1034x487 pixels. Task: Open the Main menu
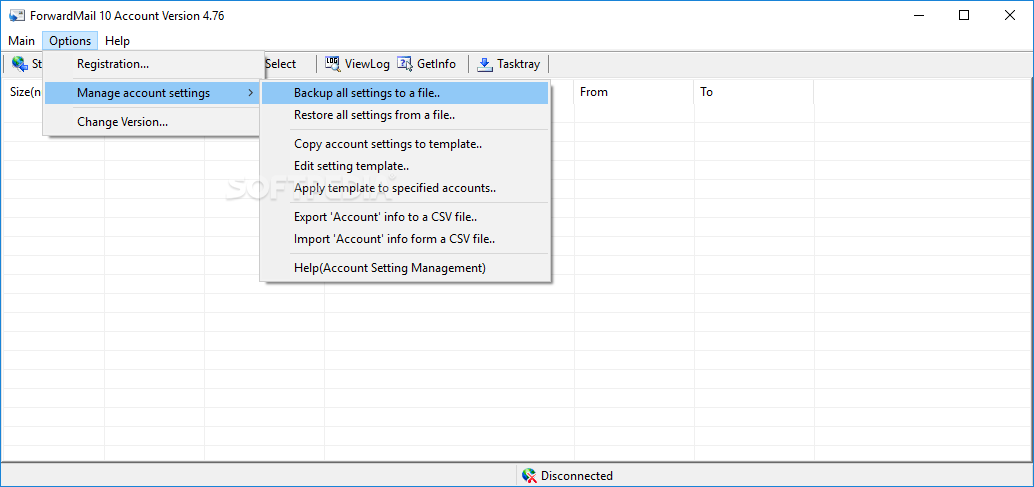click(x=22, y=41)
